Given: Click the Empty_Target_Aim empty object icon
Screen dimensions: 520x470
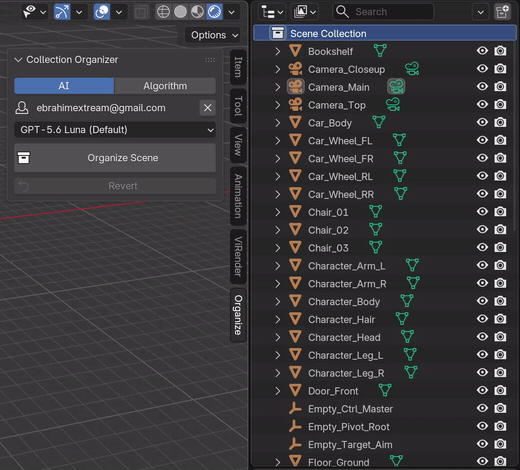Looking at the screenshot, I should point(295,444).
